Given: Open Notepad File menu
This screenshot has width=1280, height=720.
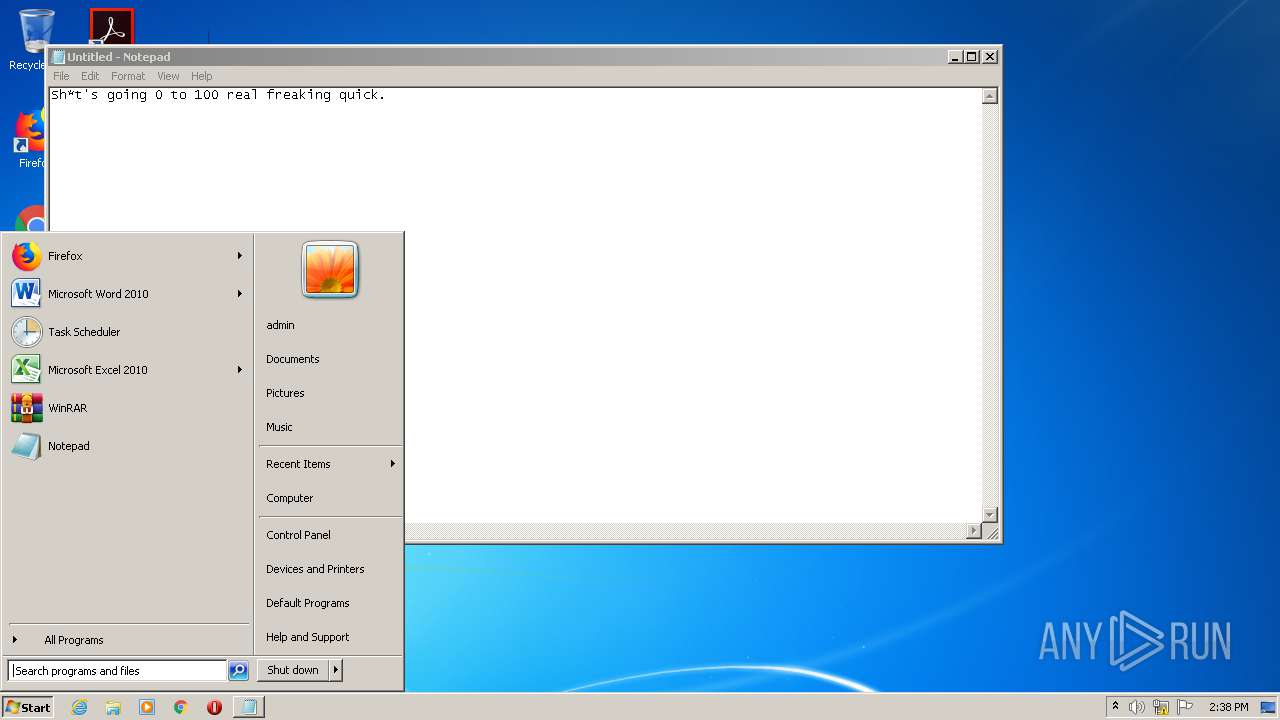Looking at the screenshot, I should [61, 76].
